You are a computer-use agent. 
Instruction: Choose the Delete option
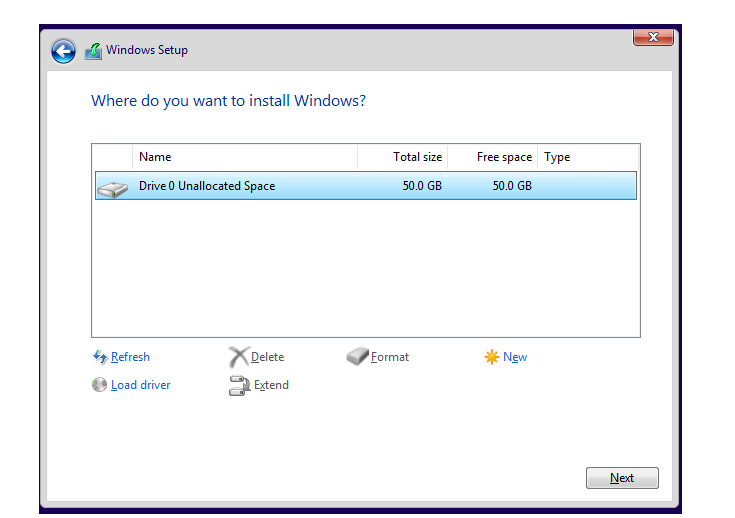pos(267,357)
